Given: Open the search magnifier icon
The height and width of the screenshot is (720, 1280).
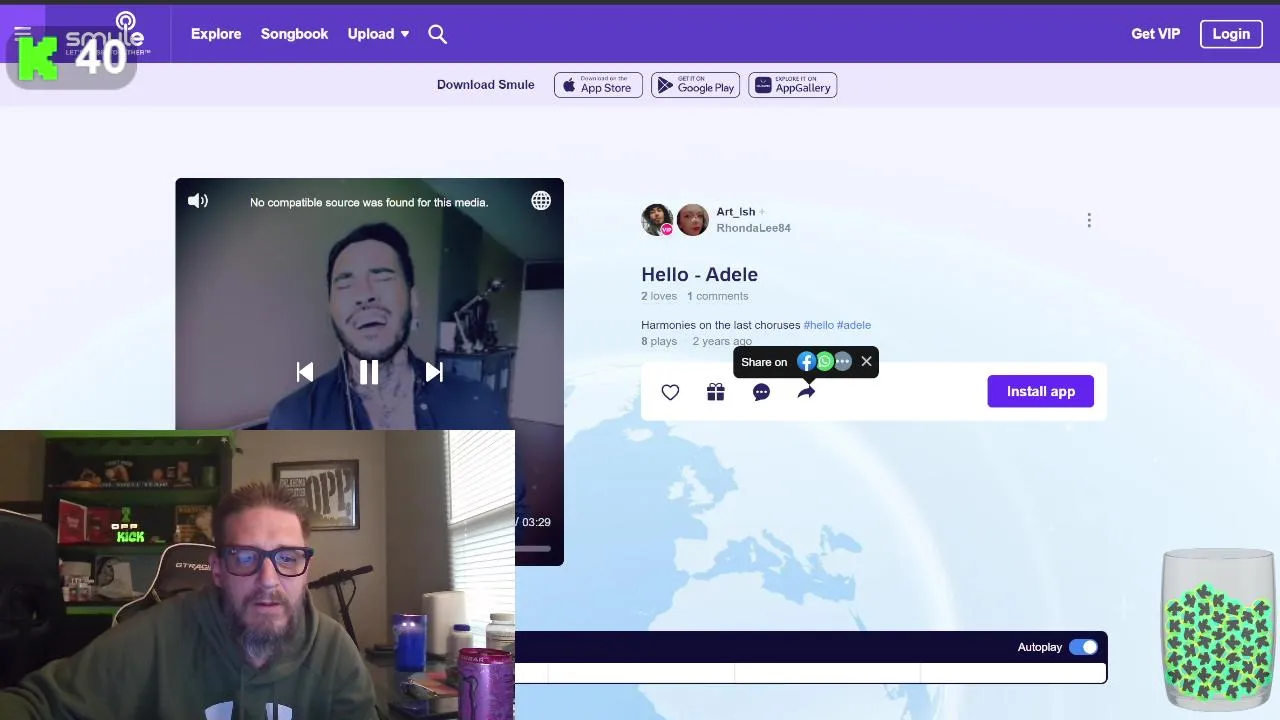Looking at the screenshot, I should pyautogui.click(x=437, y=34).
